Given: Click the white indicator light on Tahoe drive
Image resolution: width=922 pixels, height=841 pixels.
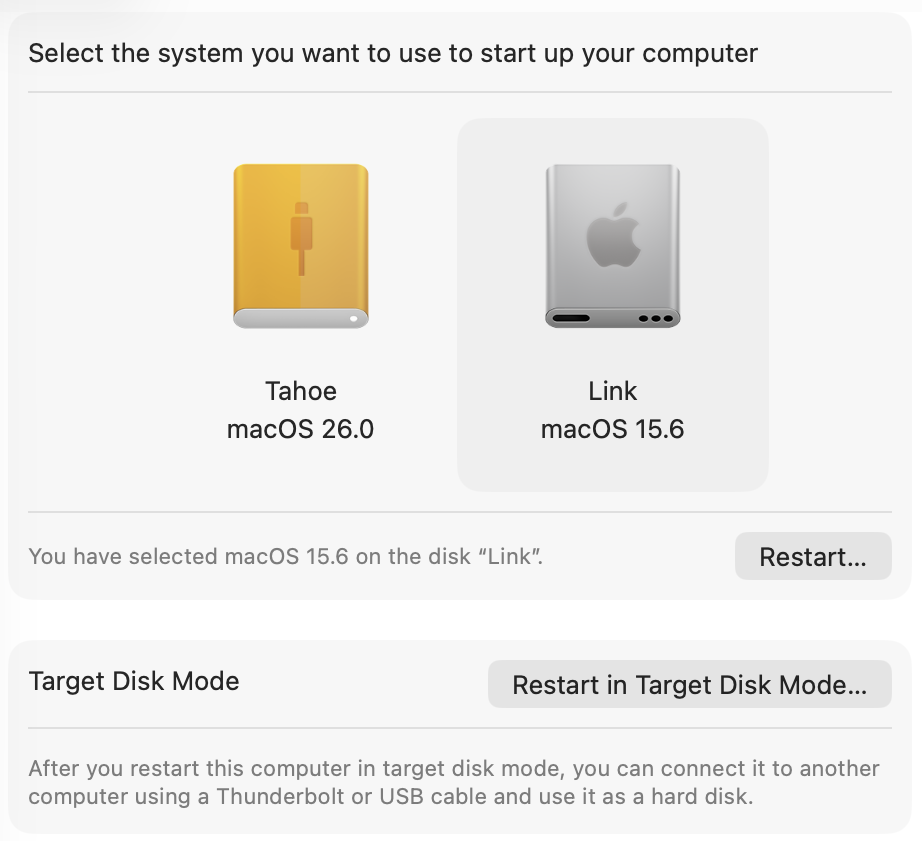Looking at the screenshot, I should (x=353, y=319).
